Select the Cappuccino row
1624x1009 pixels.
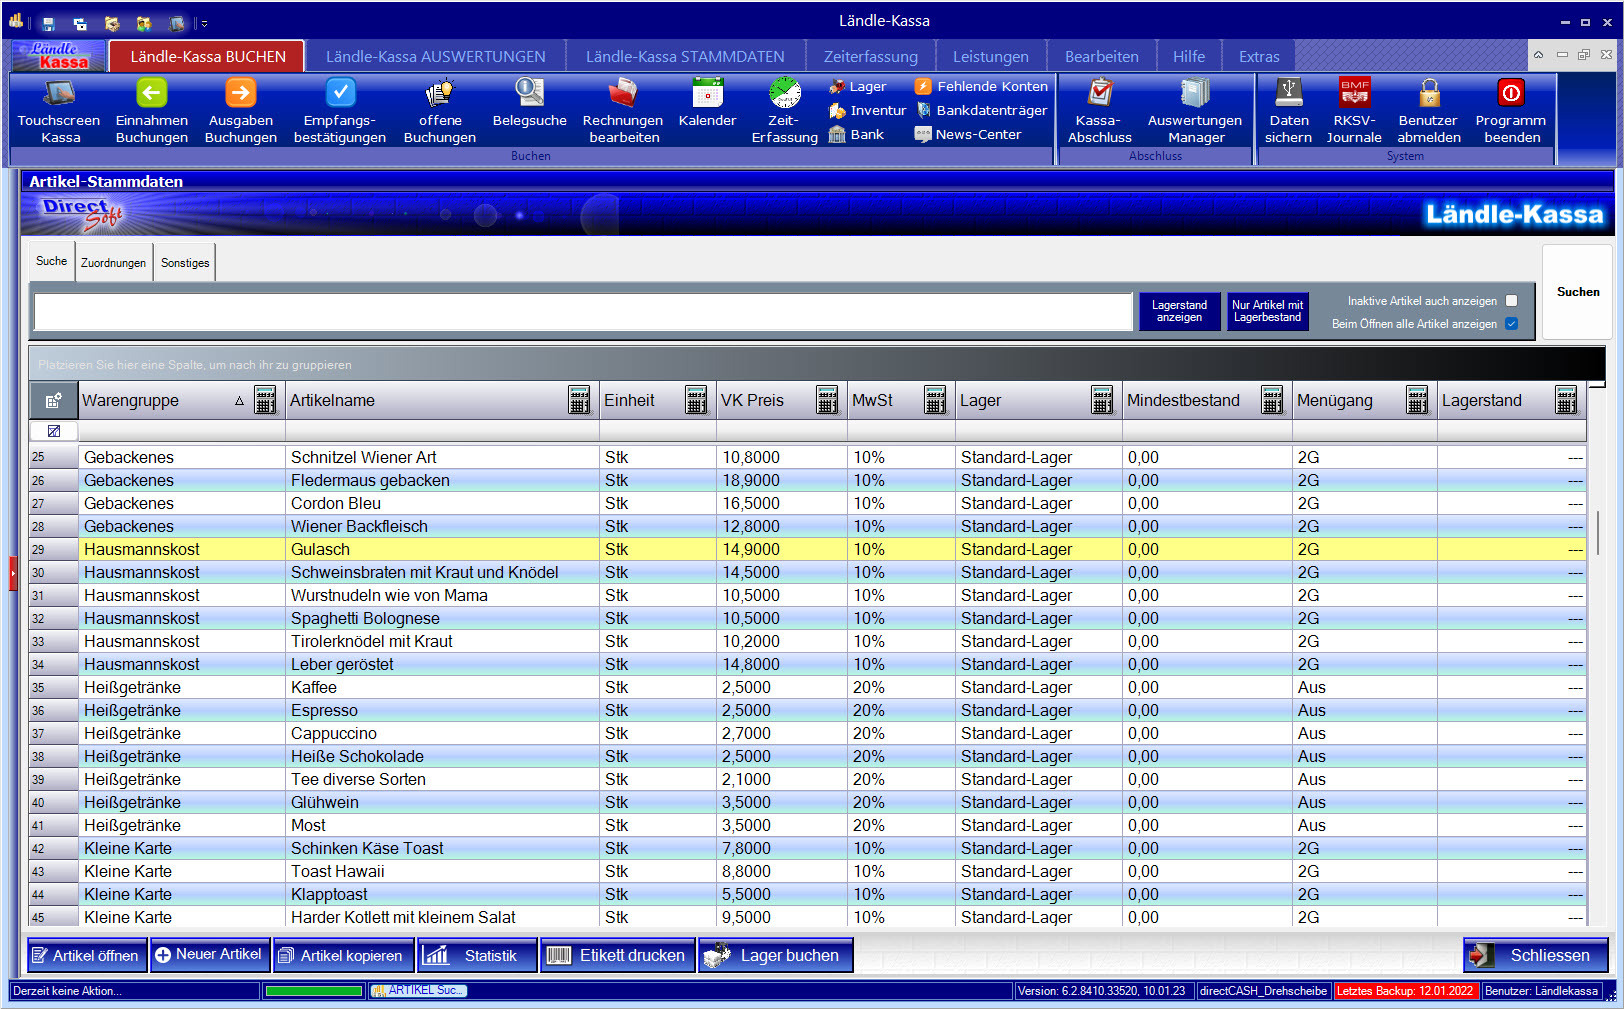pyautogui.click(x=807, y=733)
